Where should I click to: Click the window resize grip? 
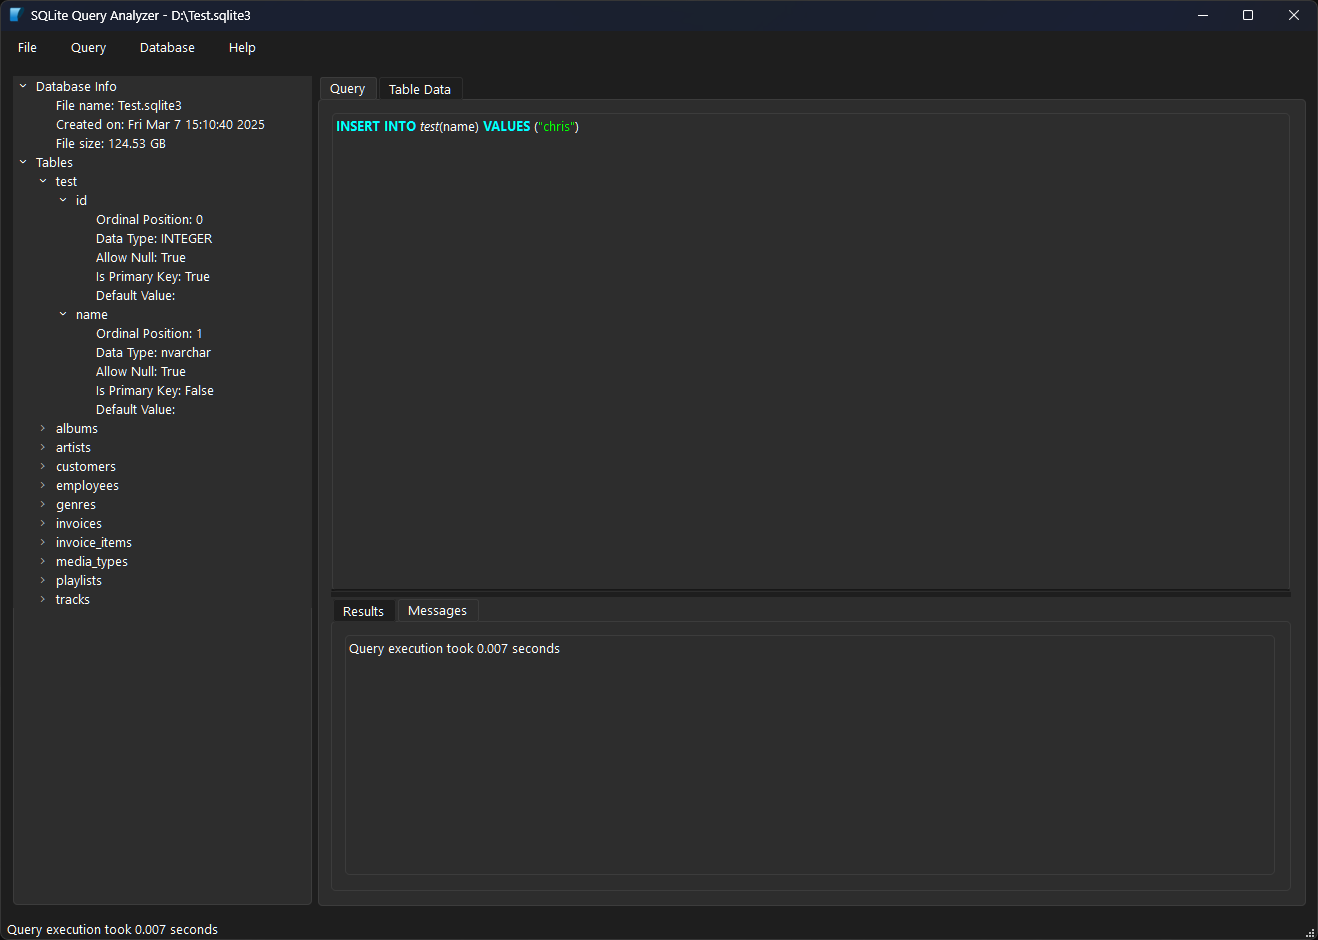pos(1309,931)
